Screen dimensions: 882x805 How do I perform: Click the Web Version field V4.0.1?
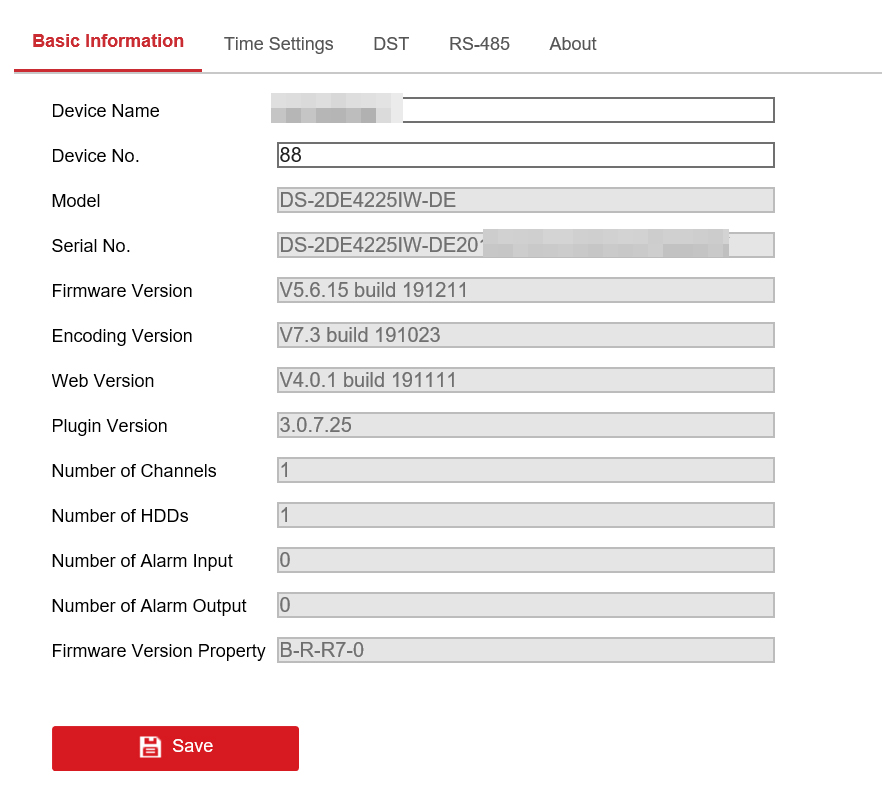tap(525, 380)
